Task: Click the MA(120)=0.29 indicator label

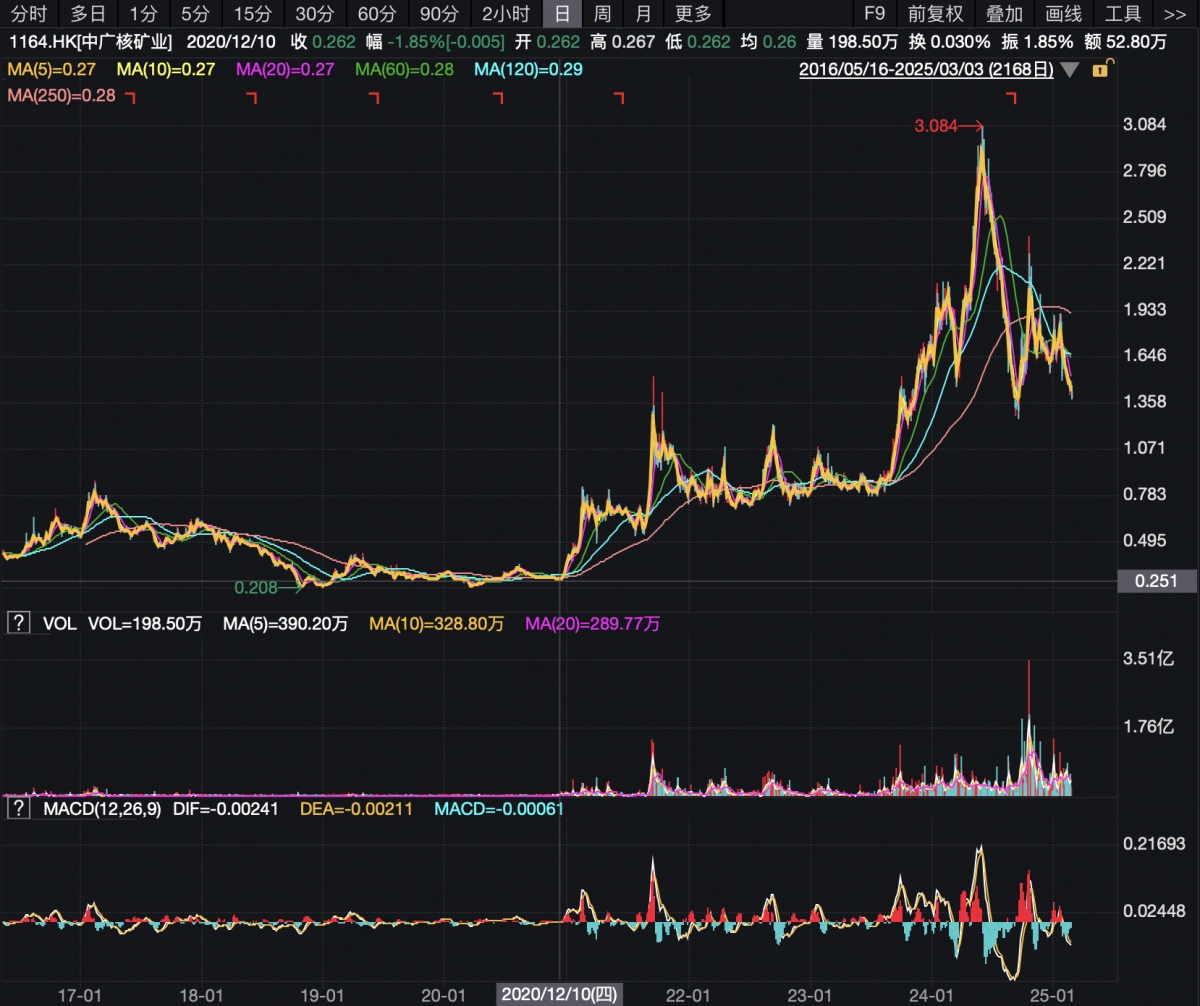Action: [528, 70]
